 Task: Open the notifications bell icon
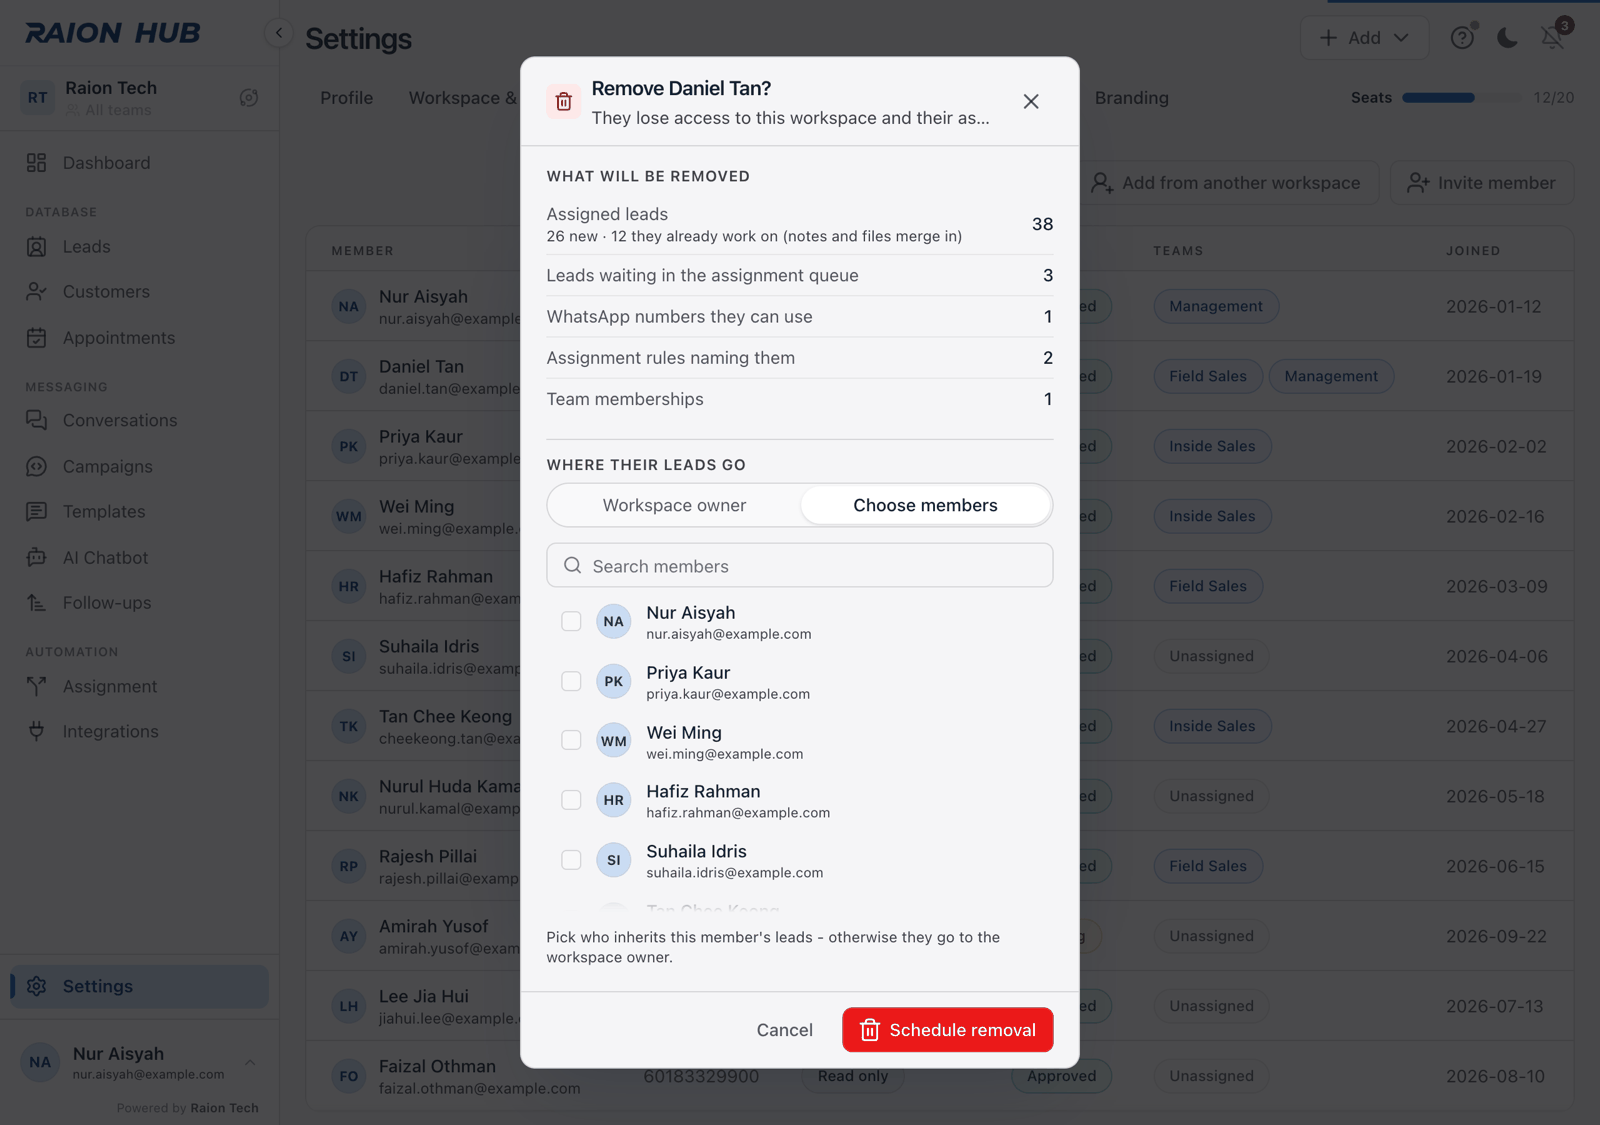1552,38
